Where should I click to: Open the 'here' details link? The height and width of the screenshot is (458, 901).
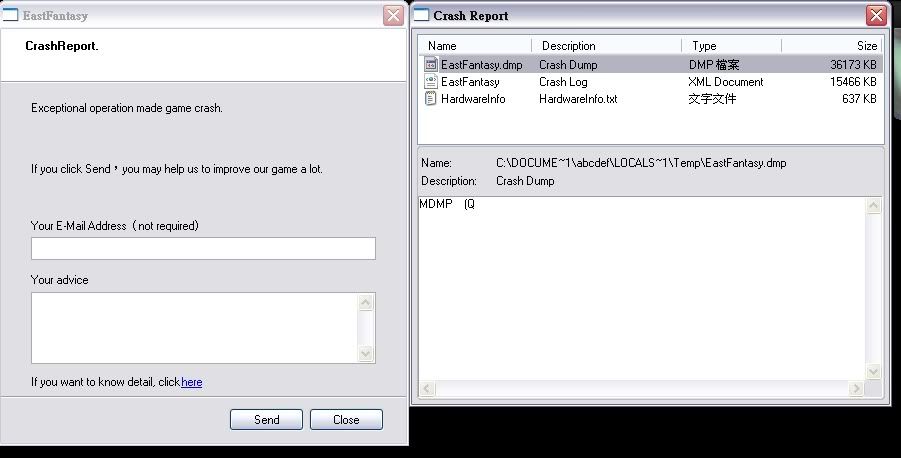tap(192, 382)
